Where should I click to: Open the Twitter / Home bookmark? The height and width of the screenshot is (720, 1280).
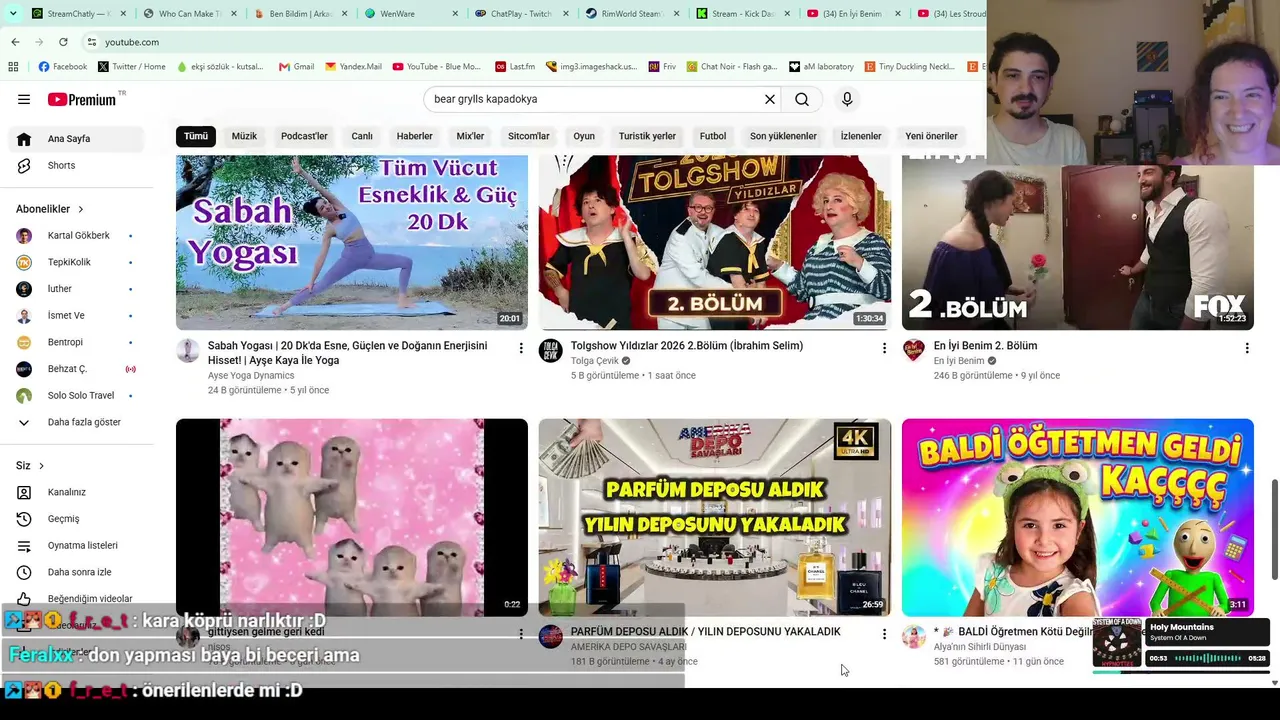click(x=132, y=67)
